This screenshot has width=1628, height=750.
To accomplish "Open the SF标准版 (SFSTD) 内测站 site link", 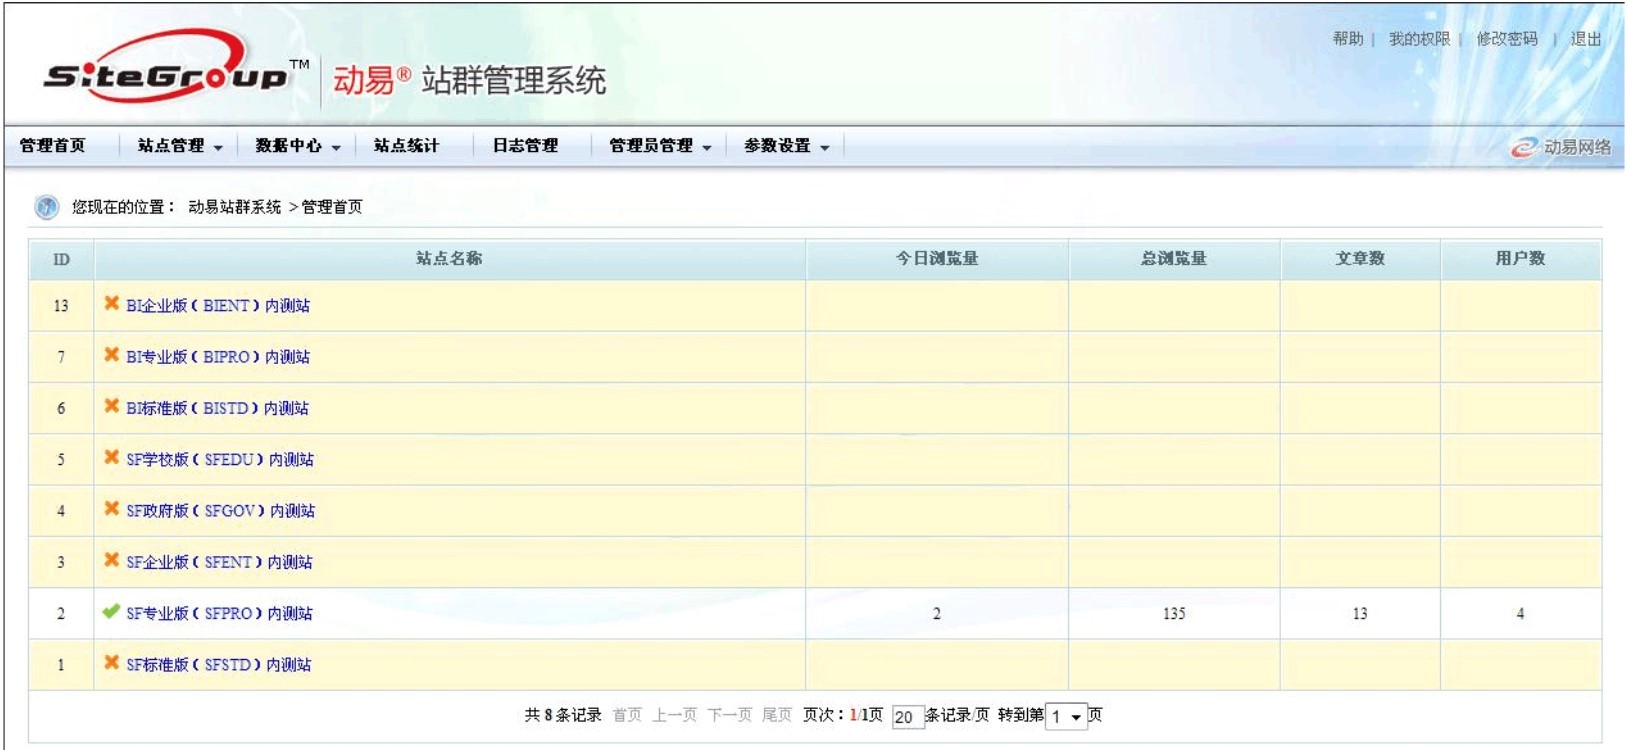I will 219,665.
